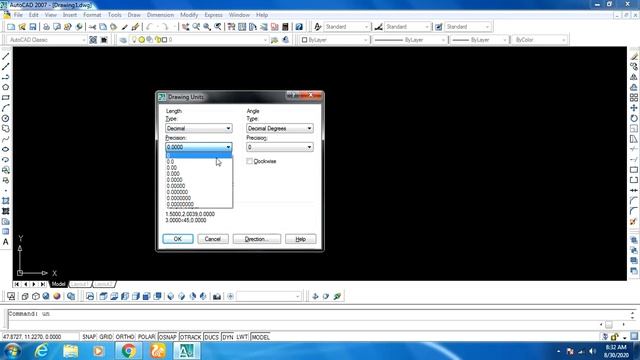
Task: Click the Zoom Window icon
Action: (x=207, y=27)
